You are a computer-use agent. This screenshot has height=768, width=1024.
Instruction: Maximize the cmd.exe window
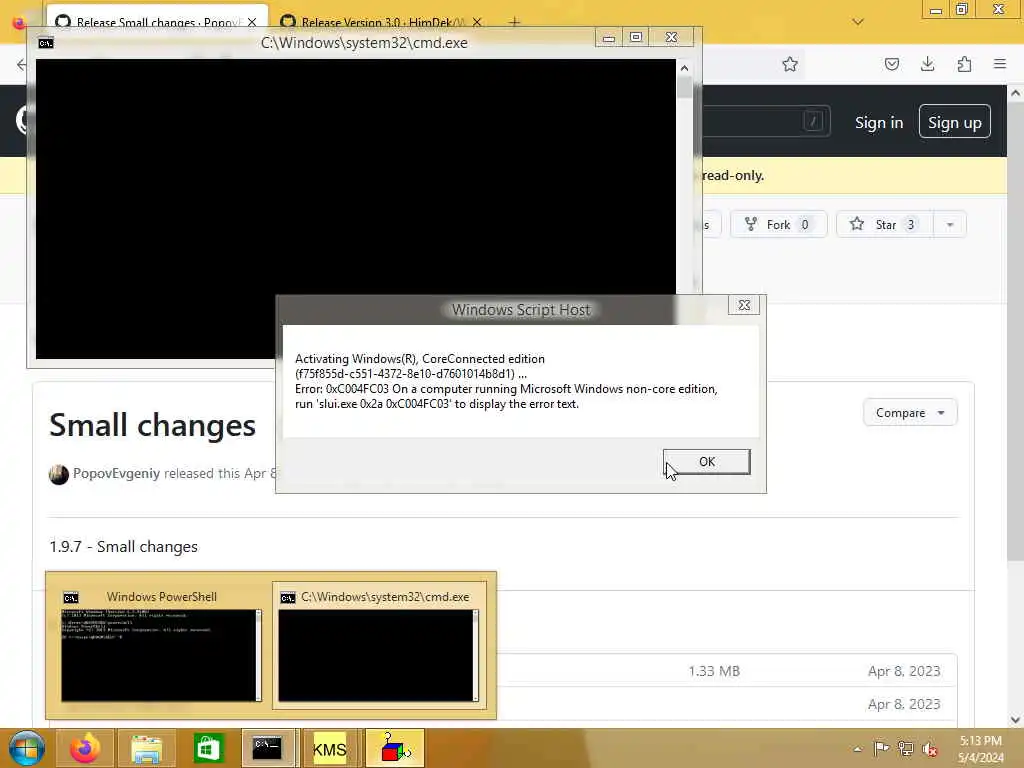(x=636, y=37)
